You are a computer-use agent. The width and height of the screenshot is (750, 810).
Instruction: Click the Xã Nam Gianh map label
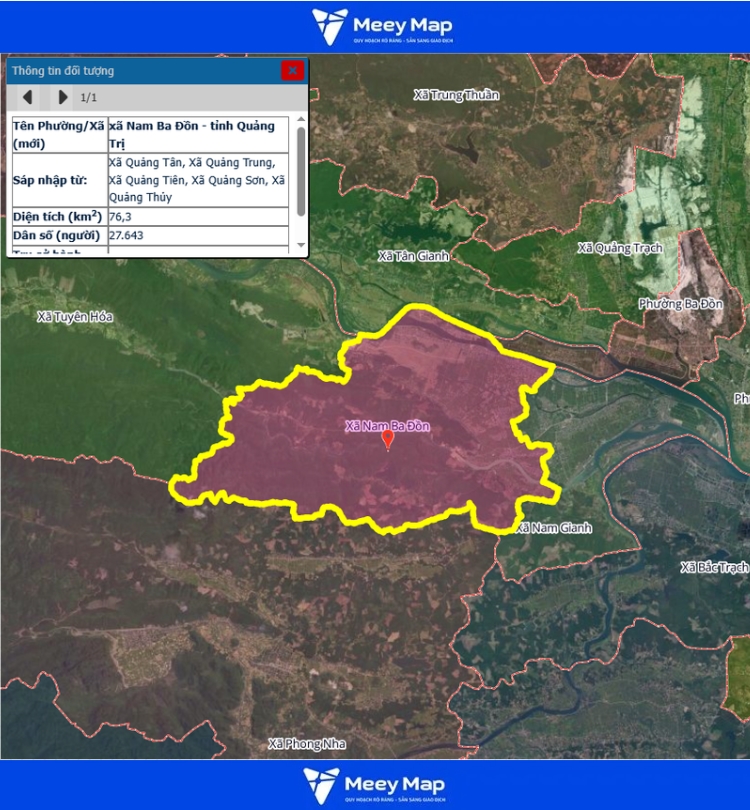(x=554, y=527)
